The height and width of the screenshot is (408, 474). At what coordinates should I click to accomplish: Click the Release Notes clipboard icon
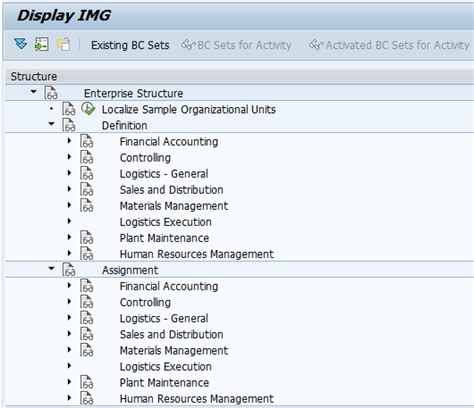click(64, 44)
